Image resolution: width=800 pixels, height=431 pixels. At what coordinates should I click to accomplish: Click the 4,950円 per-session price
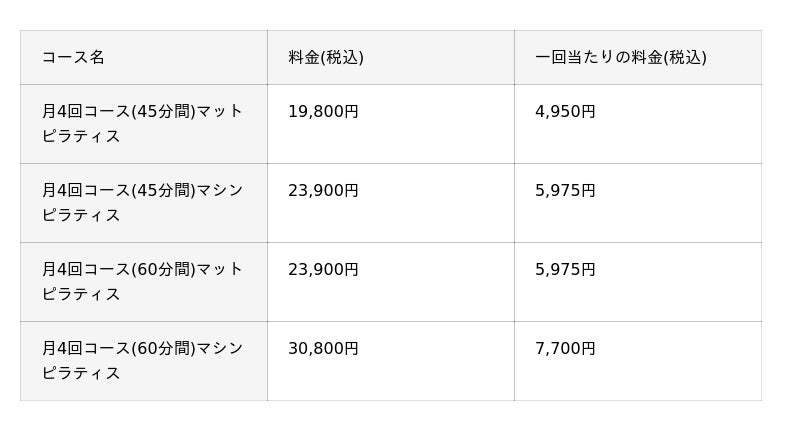coord(565,112)
